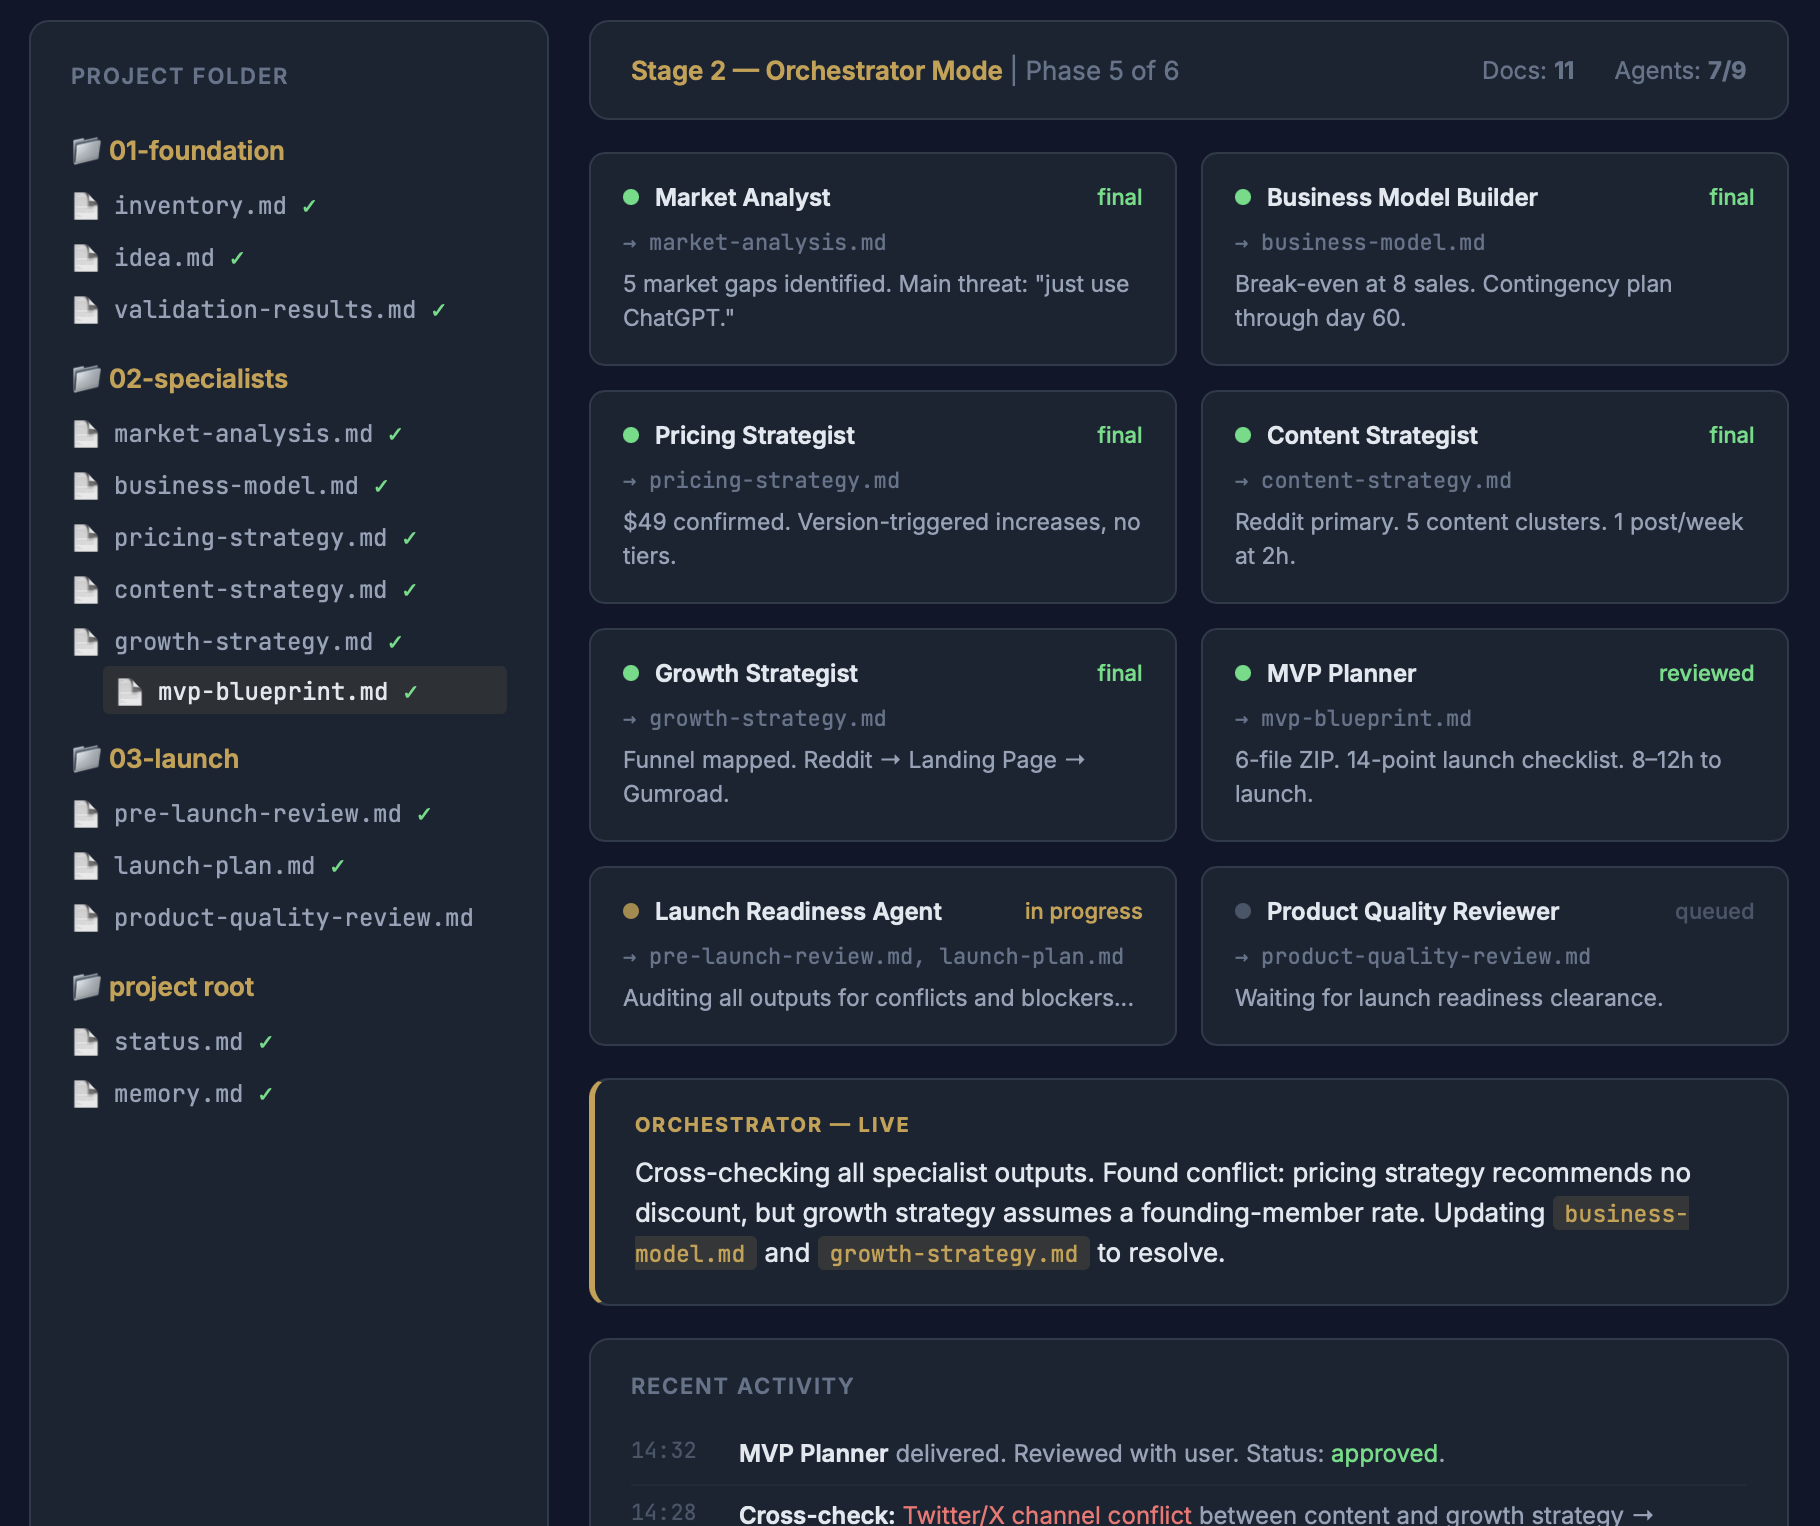Toggle the checkmark next to launch-plan.md
The image size is (1820, 1526).
339,866
